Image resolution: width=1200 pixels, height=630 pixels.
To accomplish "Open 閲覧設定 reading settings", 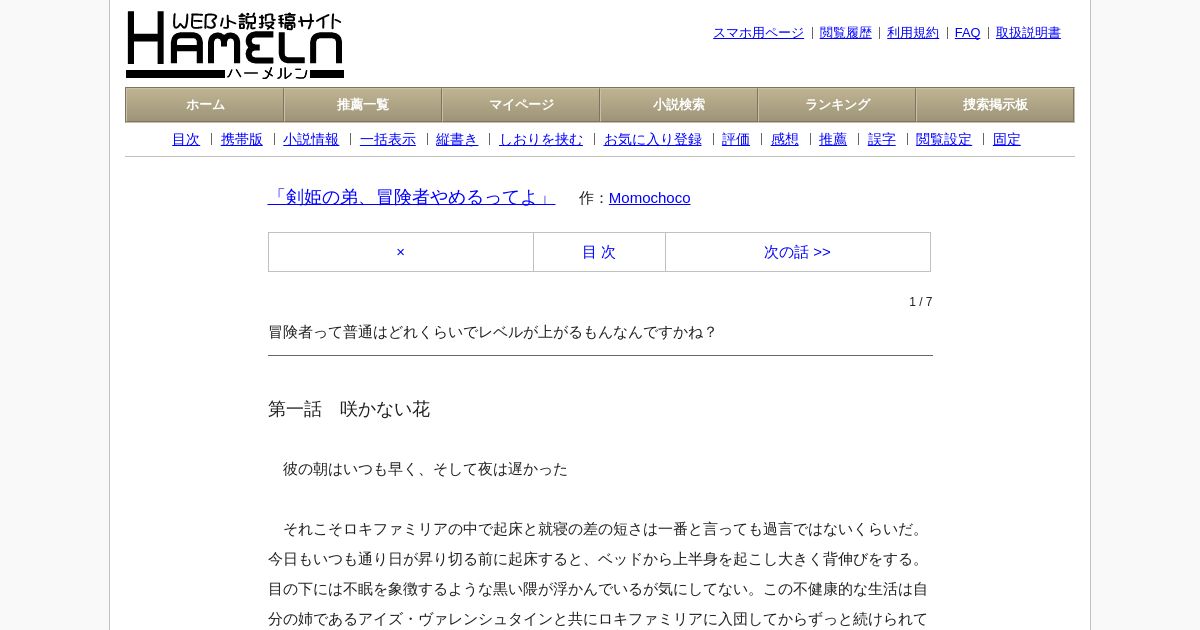I will (944, 140).
